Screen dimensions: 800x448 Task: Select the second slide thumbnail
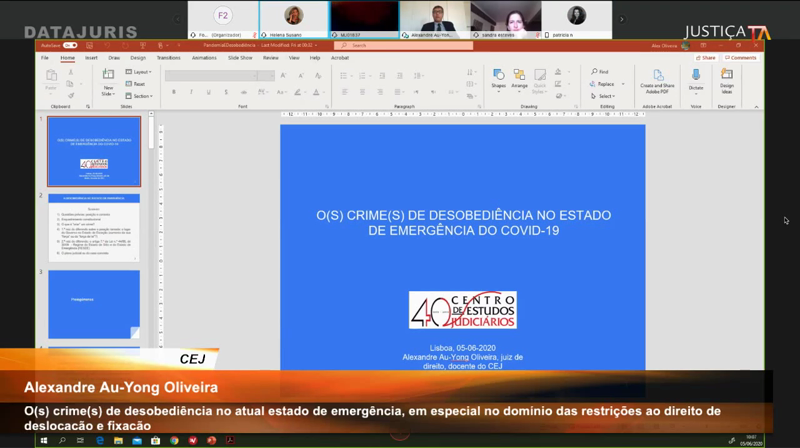coord(94,226)
